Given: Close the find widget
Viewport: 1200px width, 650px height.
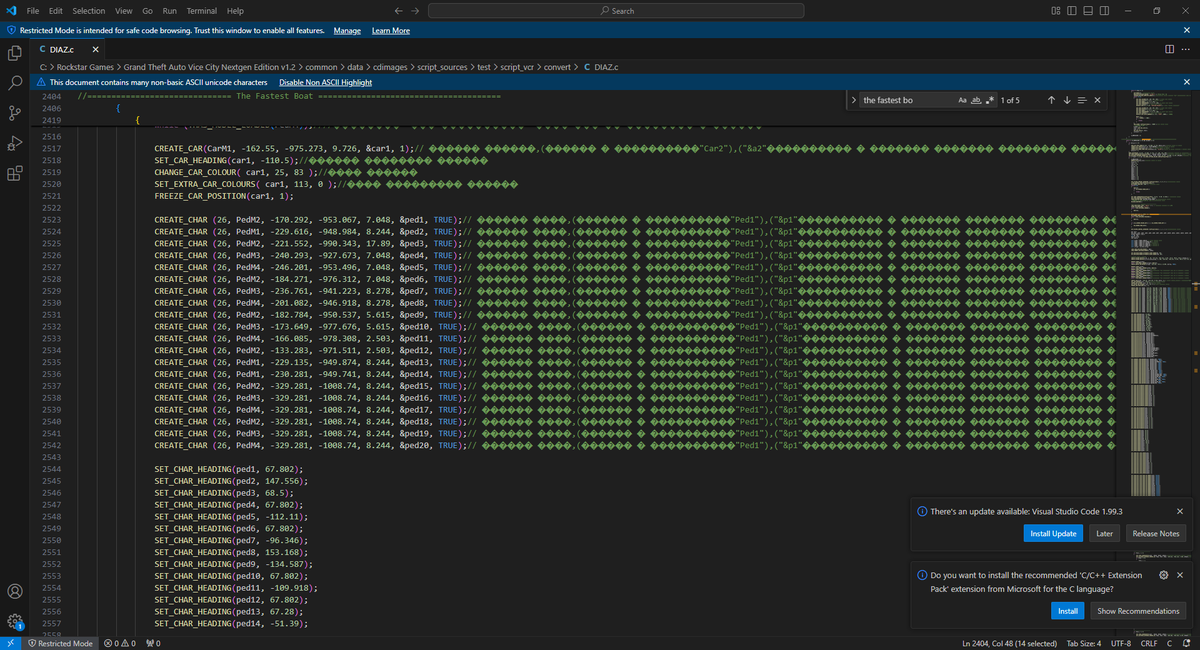Looking at the screenshot, I should 1097,100.
